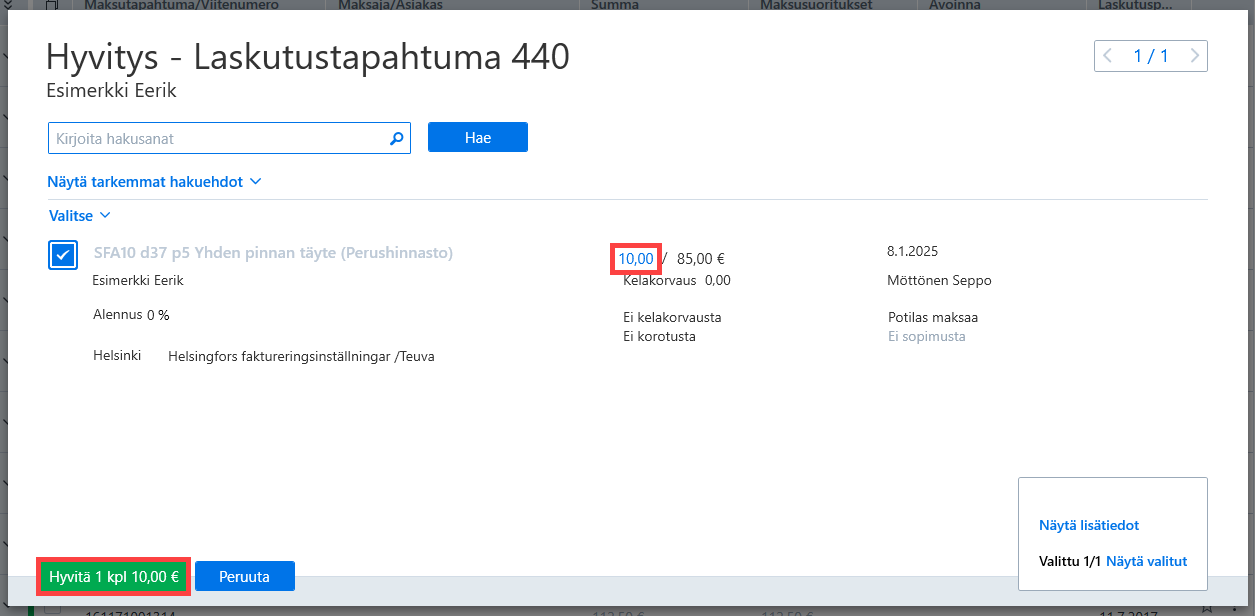The width and height of the screenshot is (1255, 616).
Task: Click the Ei sopimusta text
Action: pos(927,336)
